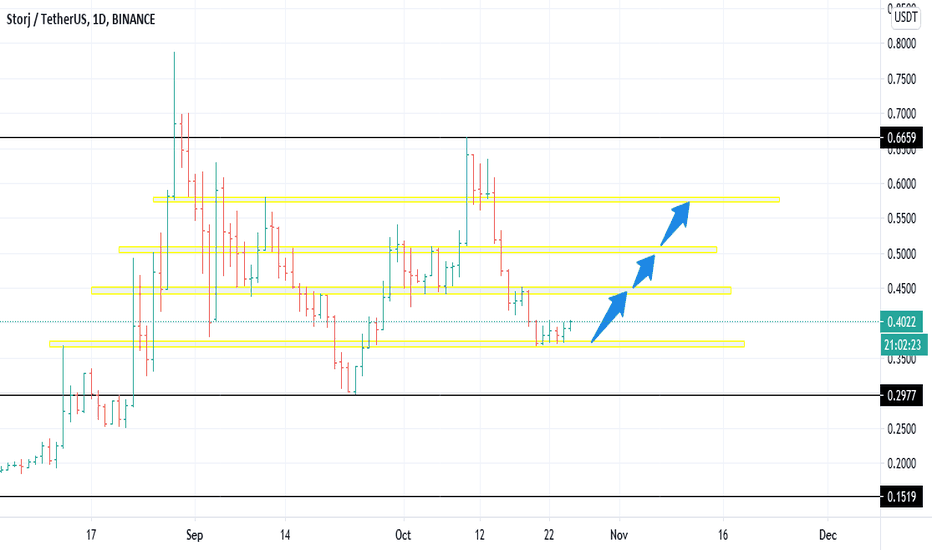Image resolution: width=932 pixels, height=550 pixels.
Task: Click the Oct label on time axis
Action: (403, 535)
